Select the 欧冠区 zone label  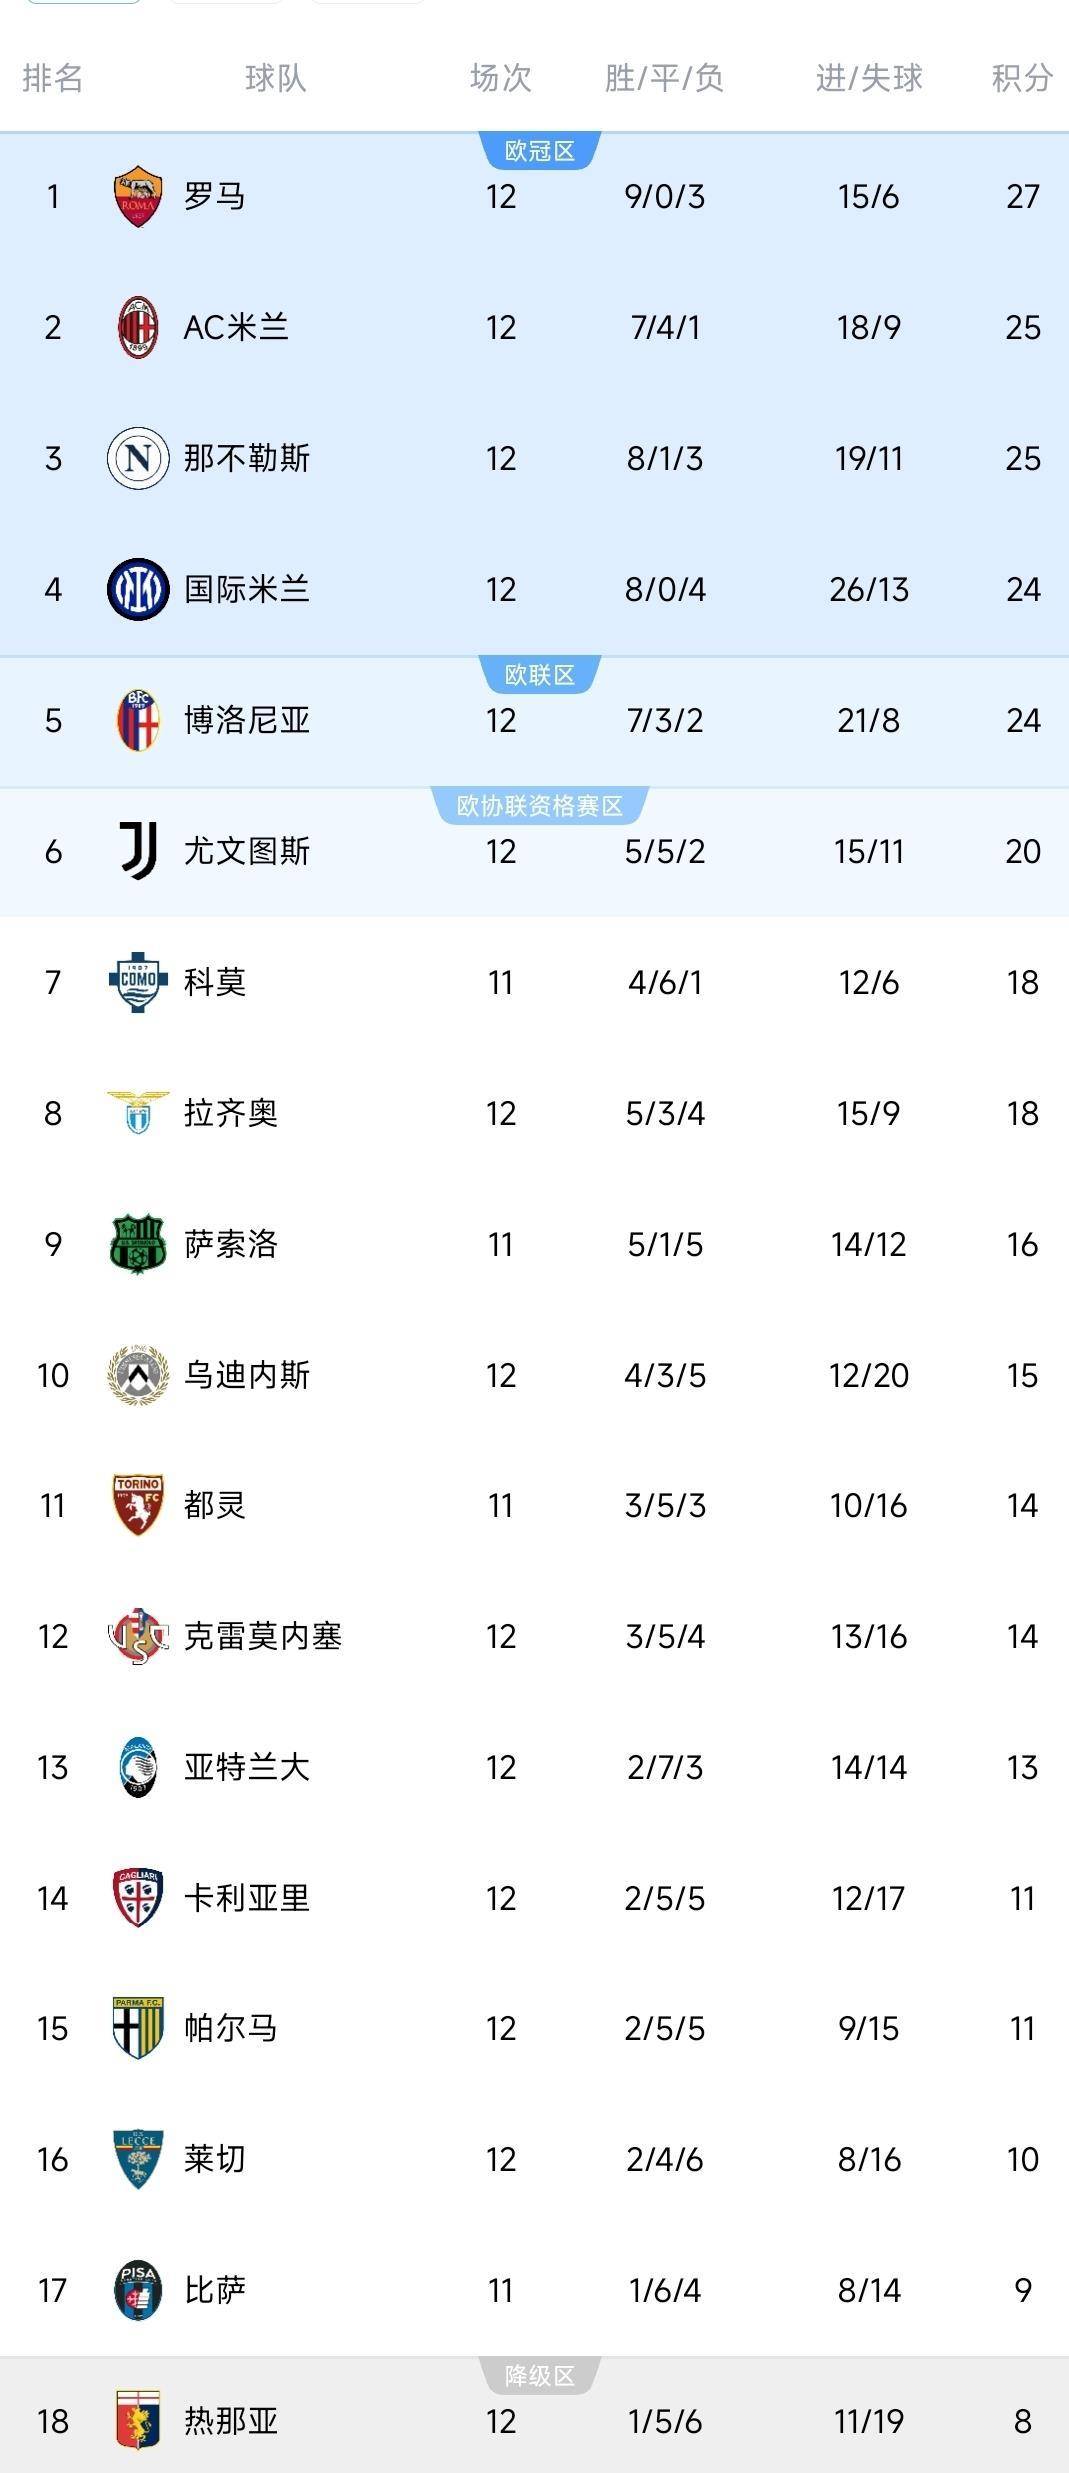point(540,151)
